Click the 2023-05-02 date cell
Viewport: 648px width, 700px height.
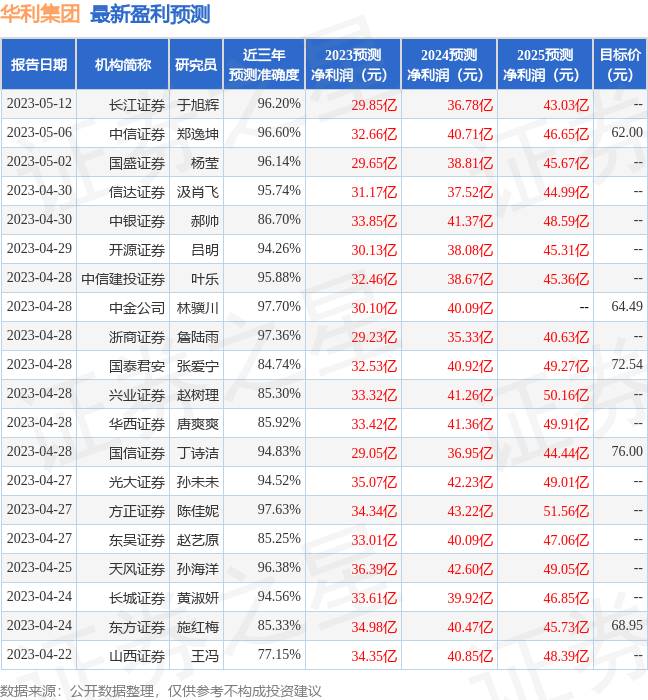click(x=39, y=162)
